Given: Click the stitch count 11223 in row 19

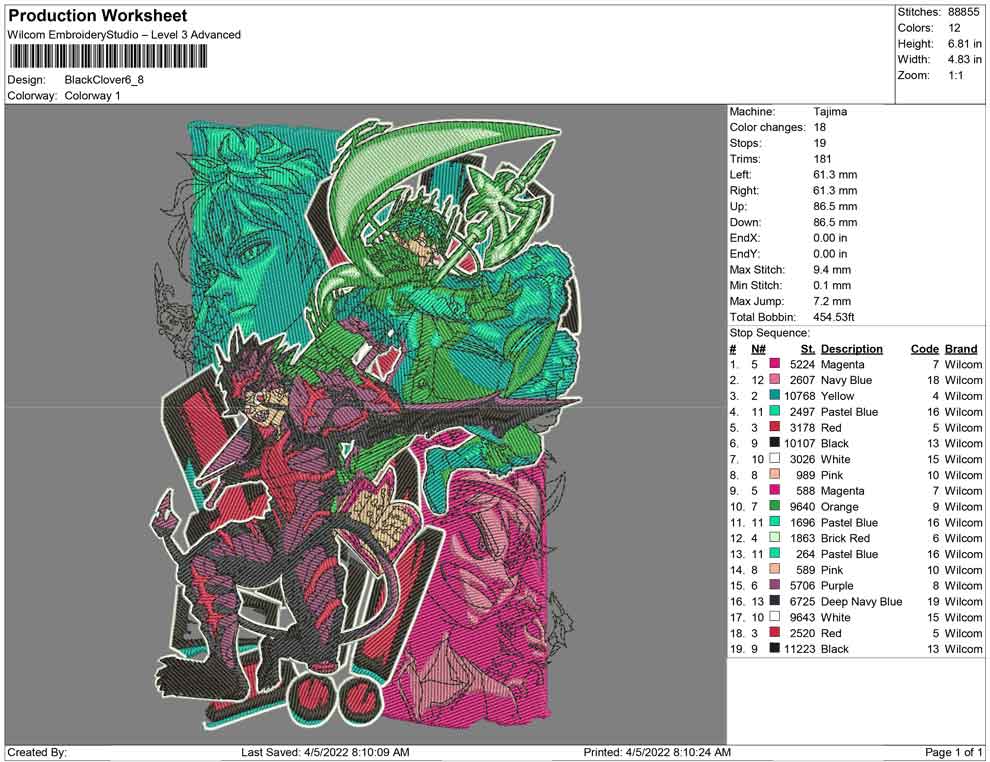Looking at the screenshot, I should 799,649.
